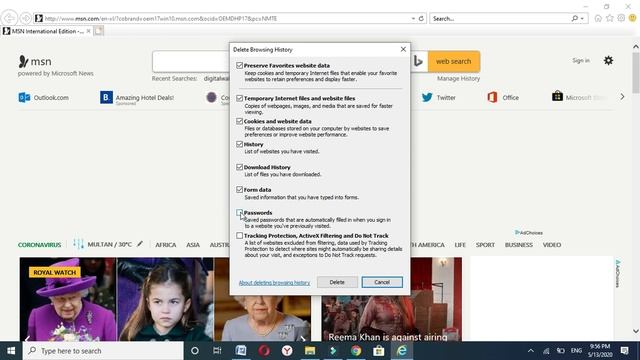This screenshot has width=640, height=360.
Task: Open a new tab button
Action: tap(99, 31)
